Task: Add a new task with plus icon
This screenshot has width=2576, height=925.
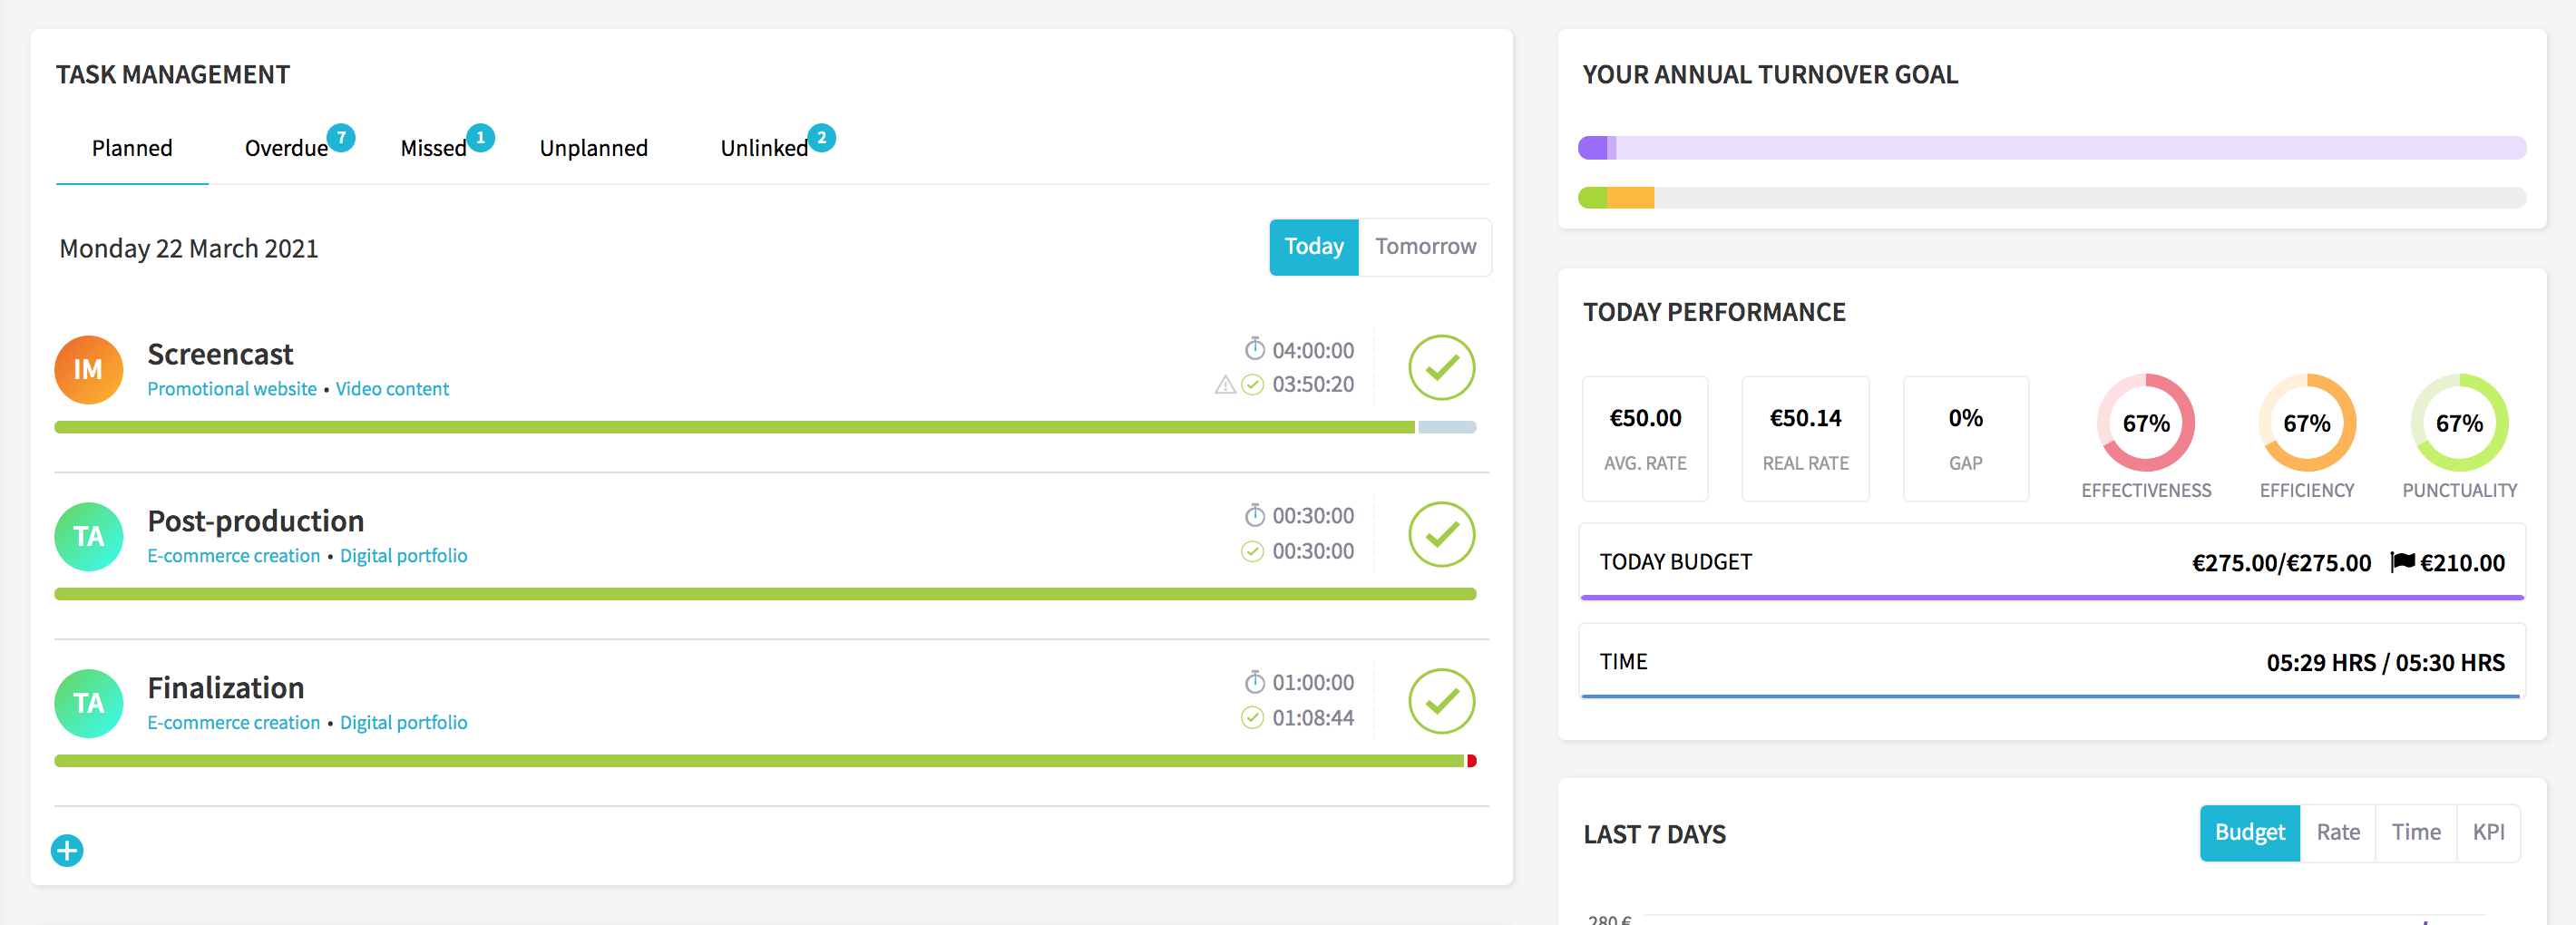Action: [x=67, y=851]
